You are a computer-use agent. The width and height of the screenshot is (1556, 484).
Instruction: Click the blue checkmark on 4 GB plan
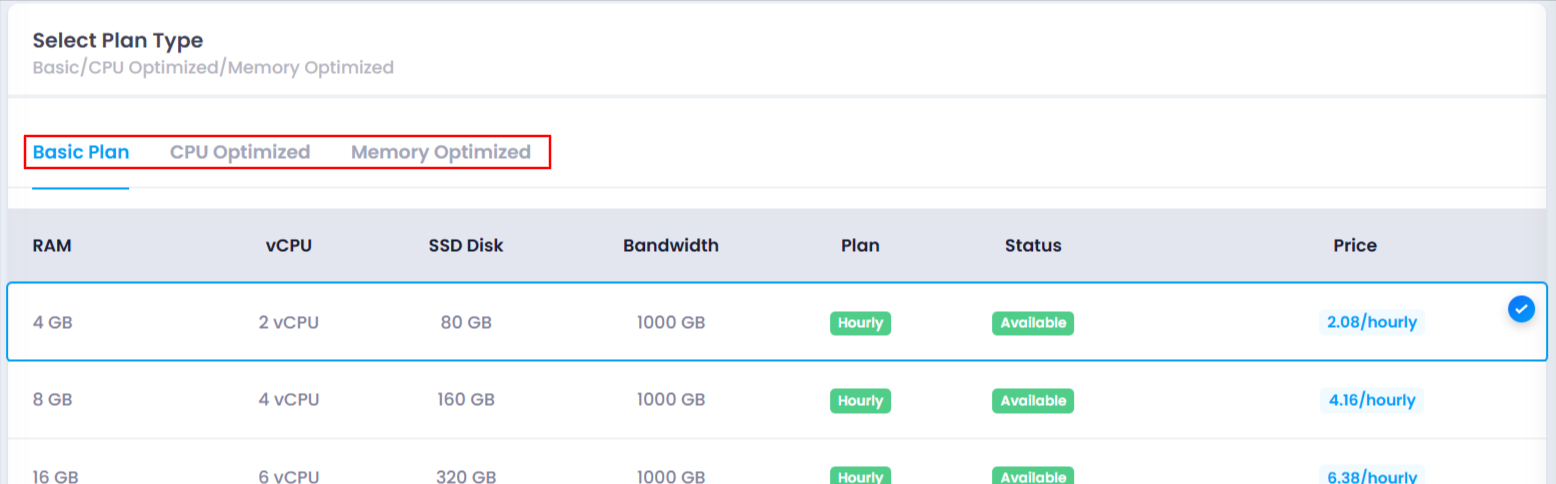tap(1521, 310)
